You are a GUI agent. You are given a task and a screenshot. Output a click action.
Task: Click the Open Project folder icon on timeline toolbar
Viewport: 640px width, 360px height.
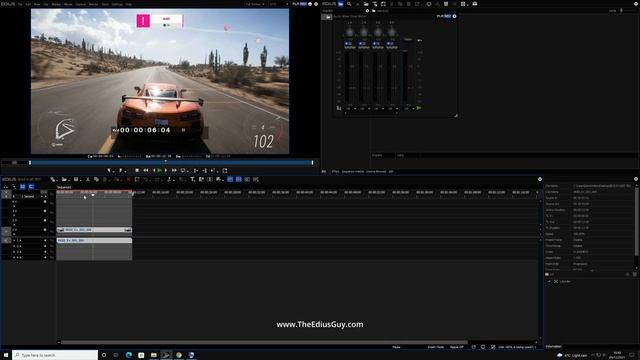(x=64, y=179)
